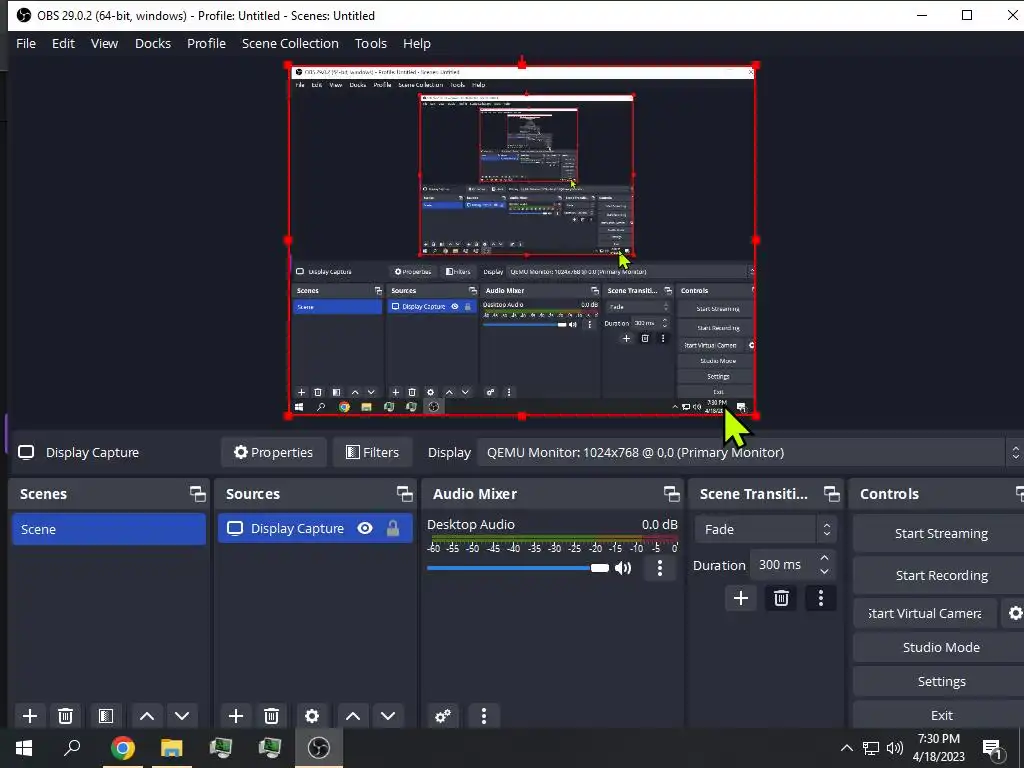This screenshot has height=768, width=1024.
Task: Select the Scene item in Scenes list
Action: point(108,529)
